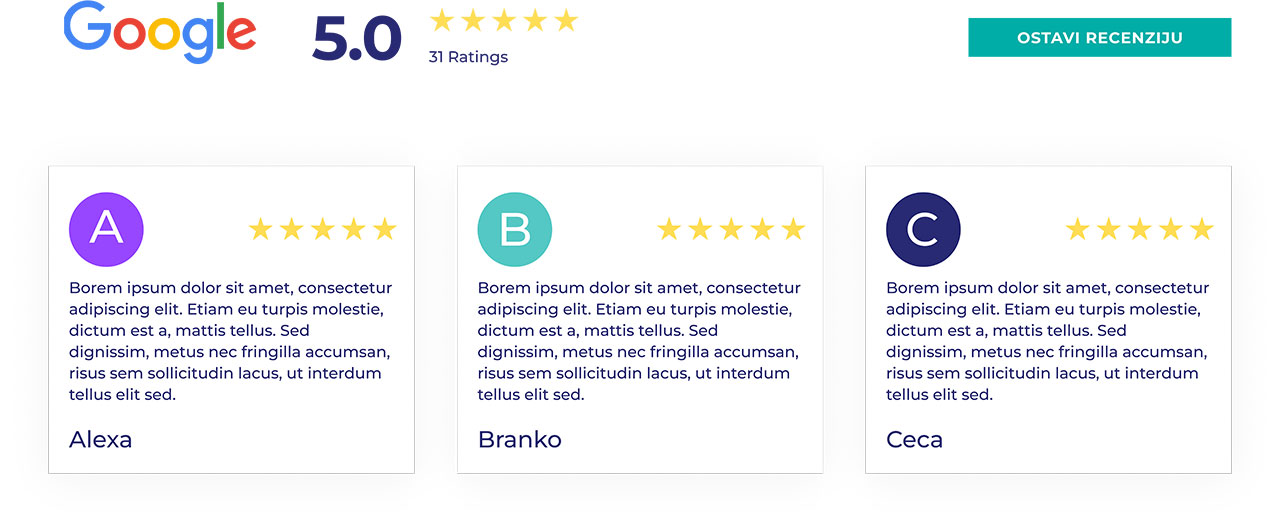
Task: Click the first star in header rating
Action: [x=441, y=20]
